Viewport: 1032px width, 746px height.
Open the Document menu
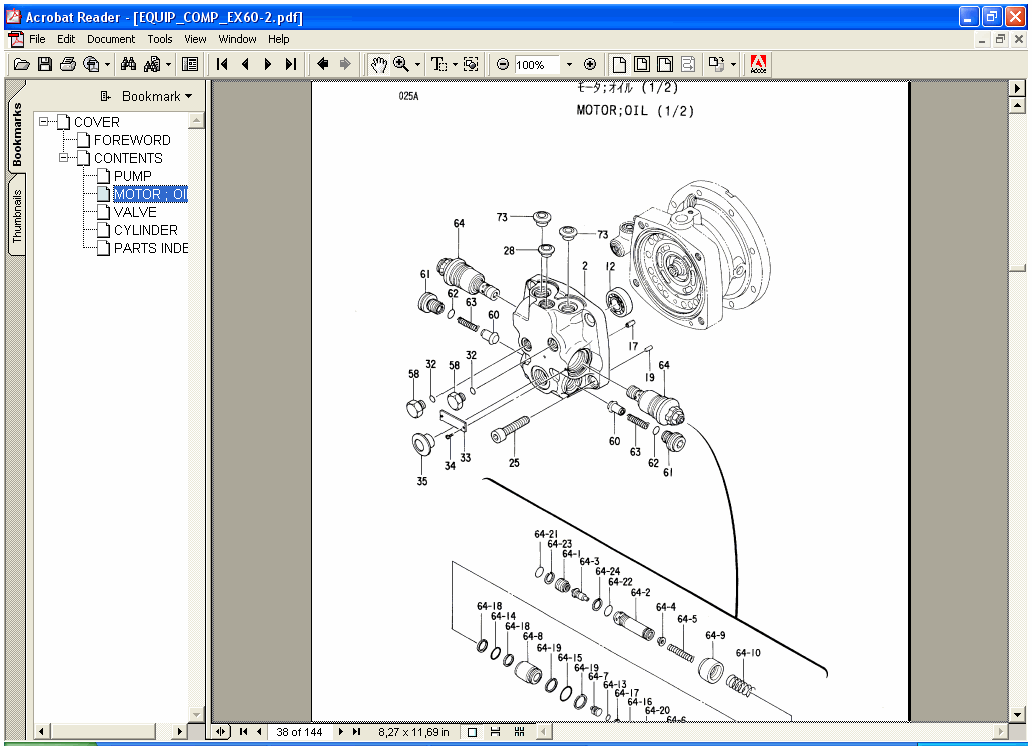[x=111, y=39]
